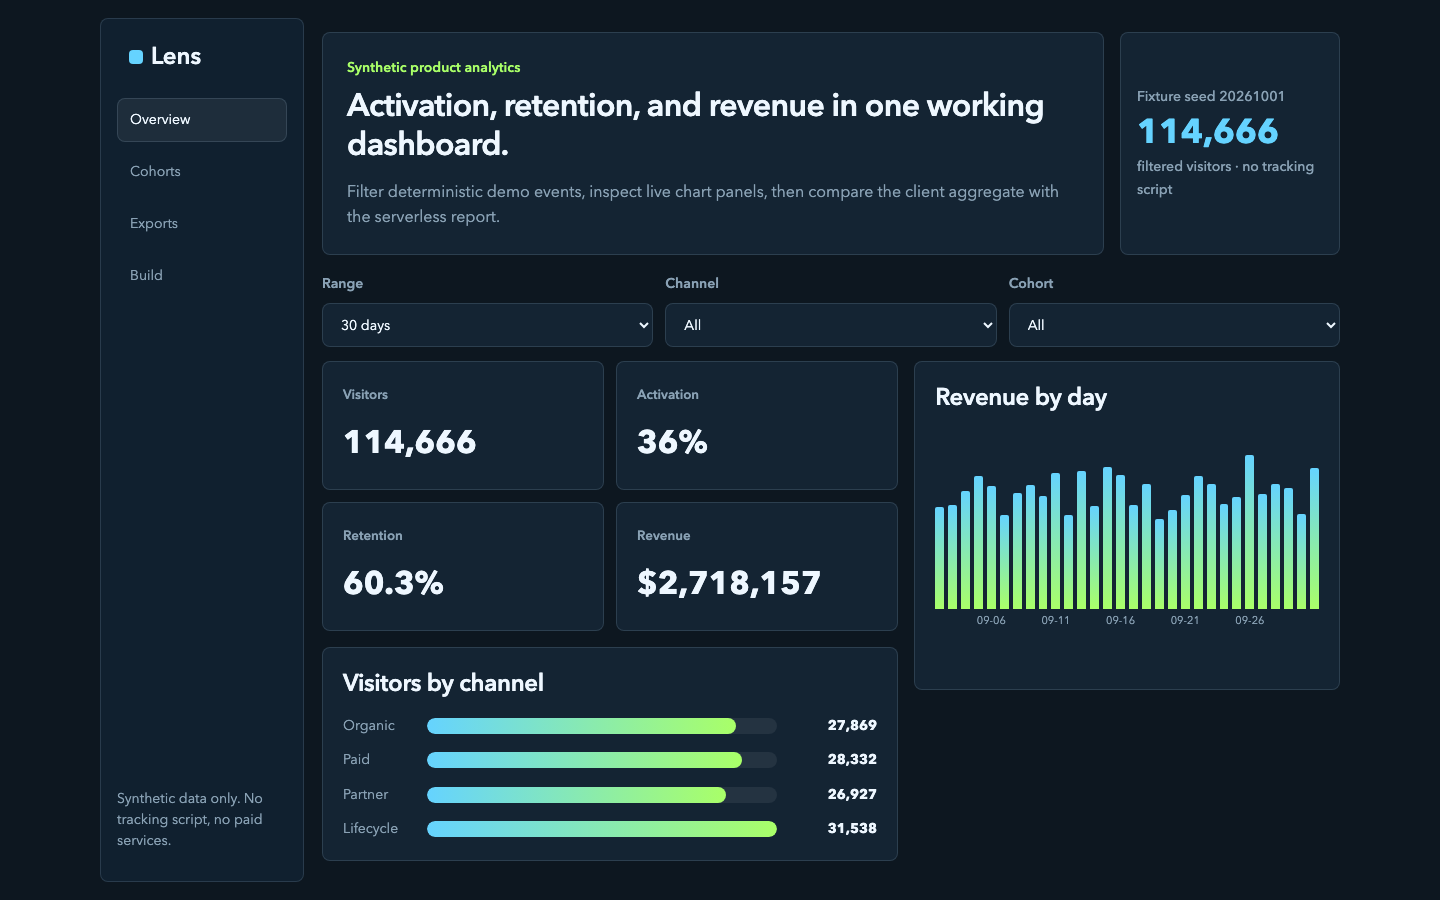Image resolution: width=1440 pixels, height=900 pixels.
Task: Expand the Channel filter dropdown
Action: tap(831, 325)
